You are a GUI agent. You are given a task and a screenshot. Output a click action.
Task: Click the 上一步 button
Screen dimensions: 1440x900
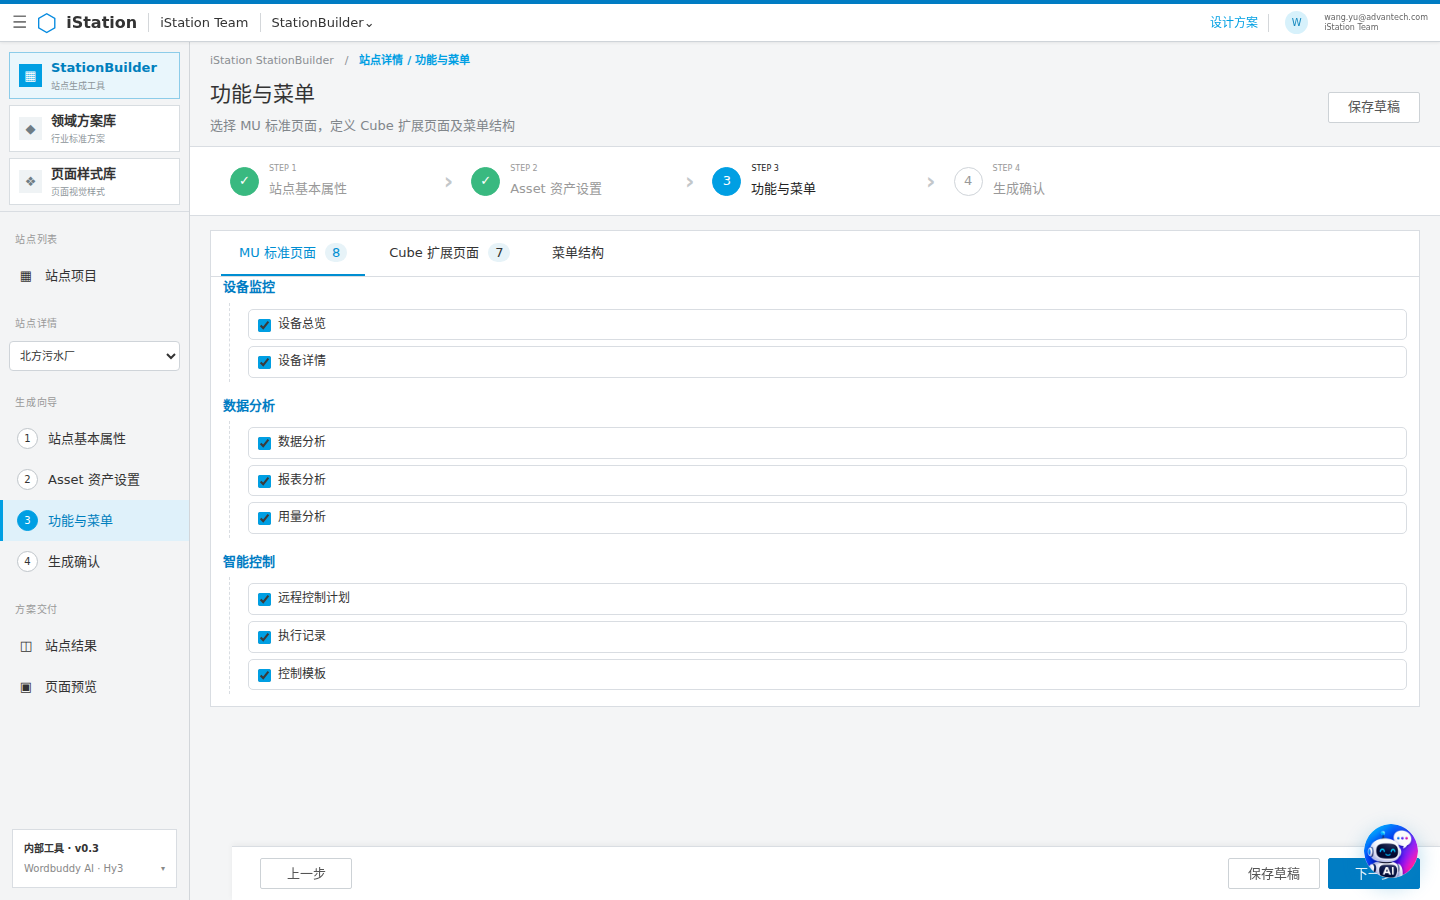point(306,873)
